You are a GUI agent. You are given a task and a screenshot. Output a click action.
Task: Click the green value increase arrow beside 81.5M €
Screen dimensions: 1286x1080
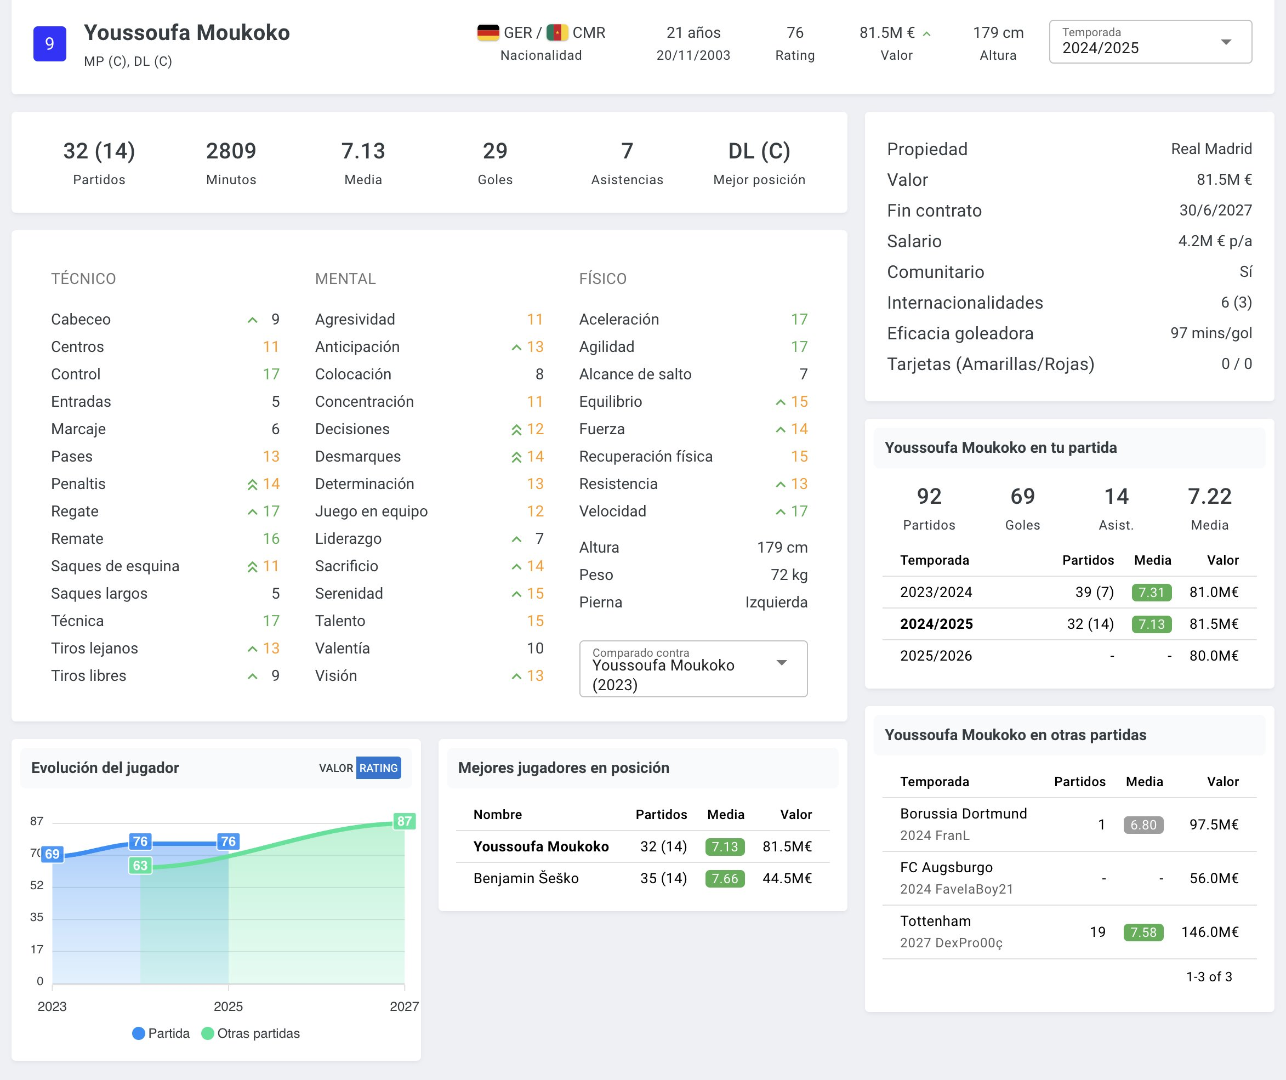point(927,34)
